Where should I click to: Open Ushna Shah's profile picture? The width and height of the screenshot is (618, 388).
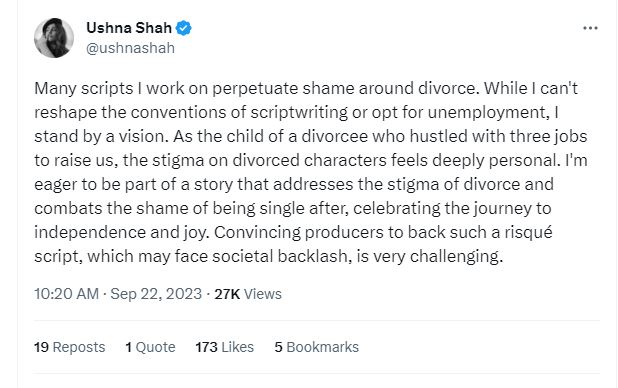point(54,38)
